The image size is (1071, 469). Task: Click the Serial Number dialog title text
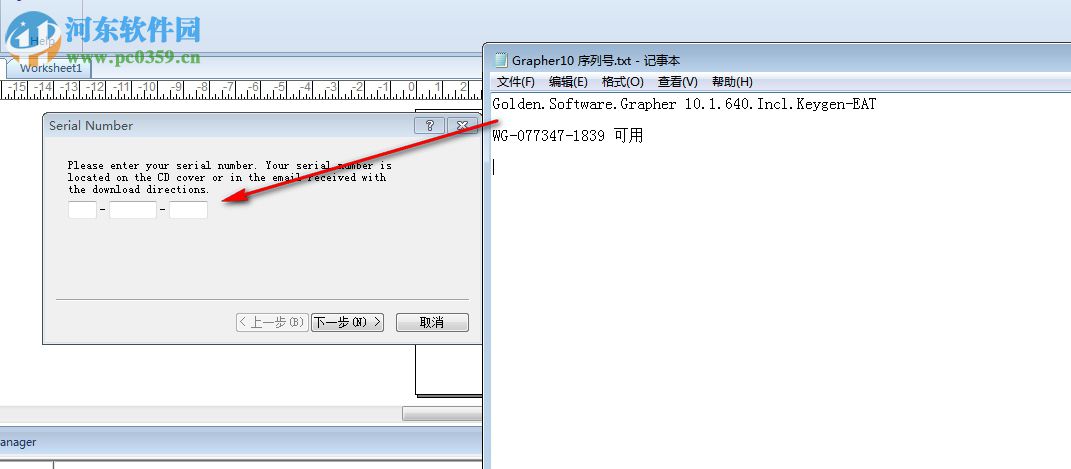(x=91, y=126)
